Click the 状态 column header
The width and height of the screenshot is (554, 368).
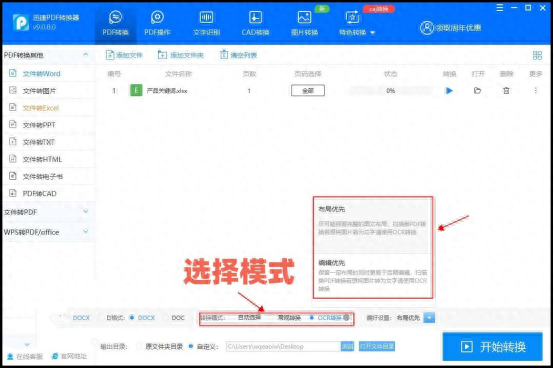390,74
